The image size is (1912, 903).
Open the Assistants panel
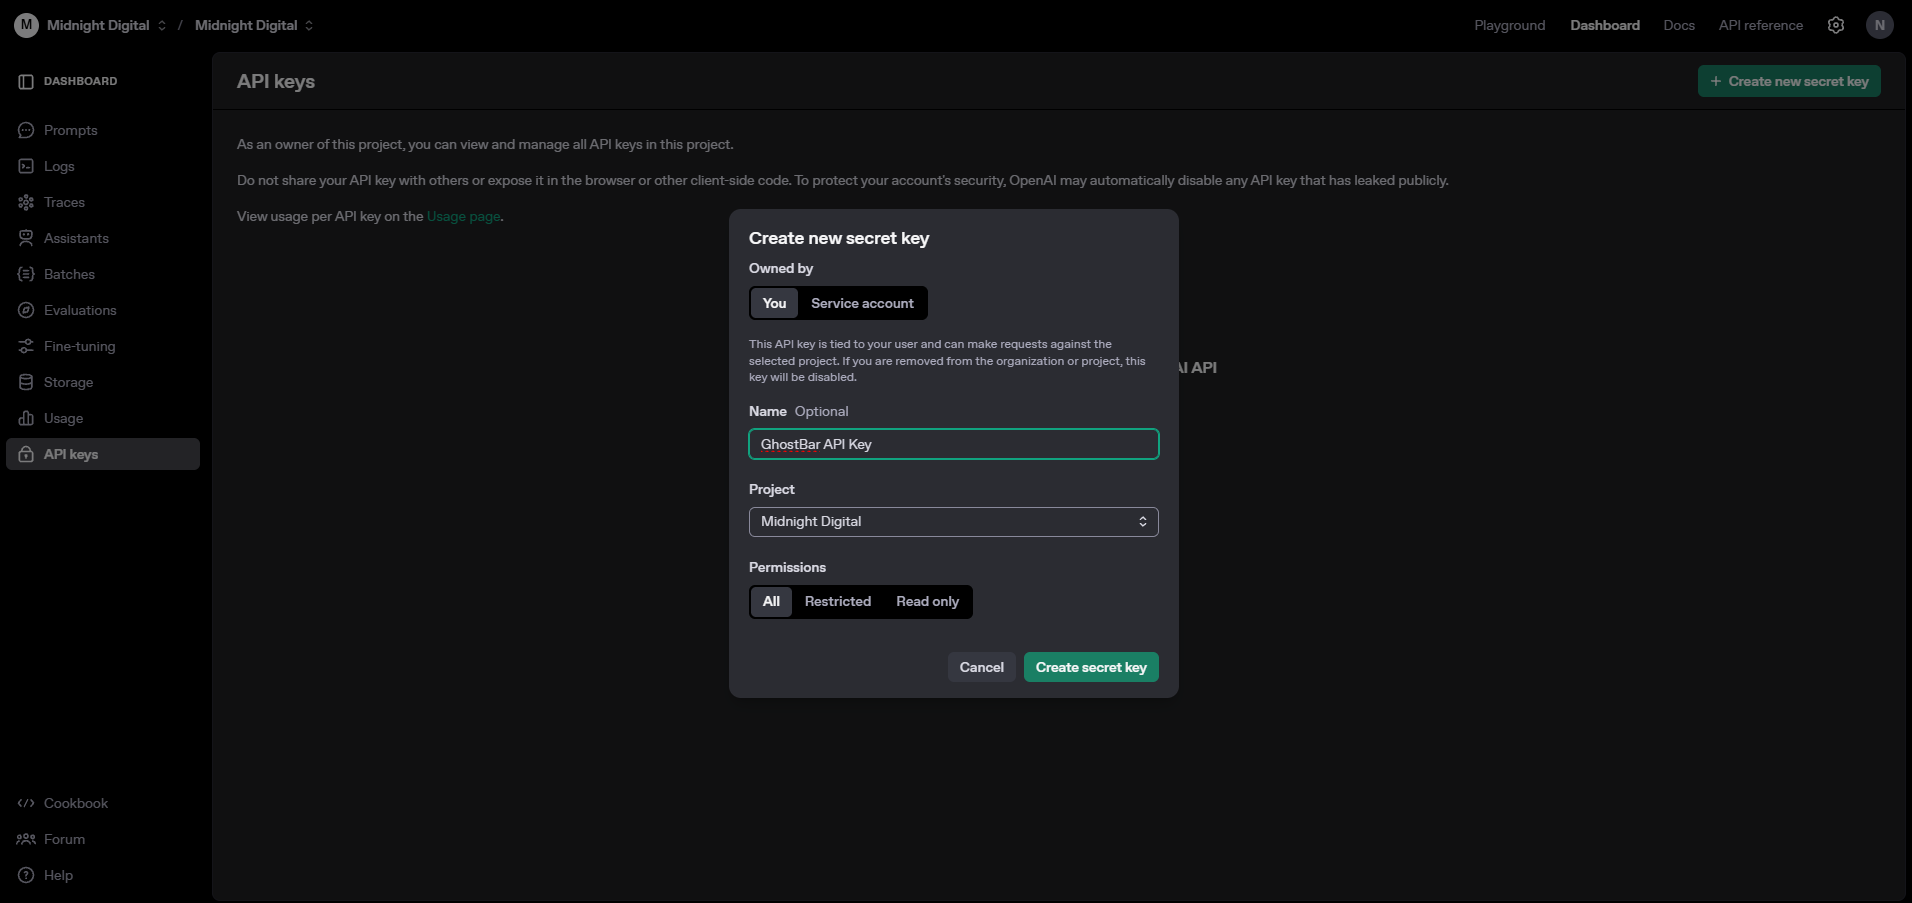[x=75, y=238]
